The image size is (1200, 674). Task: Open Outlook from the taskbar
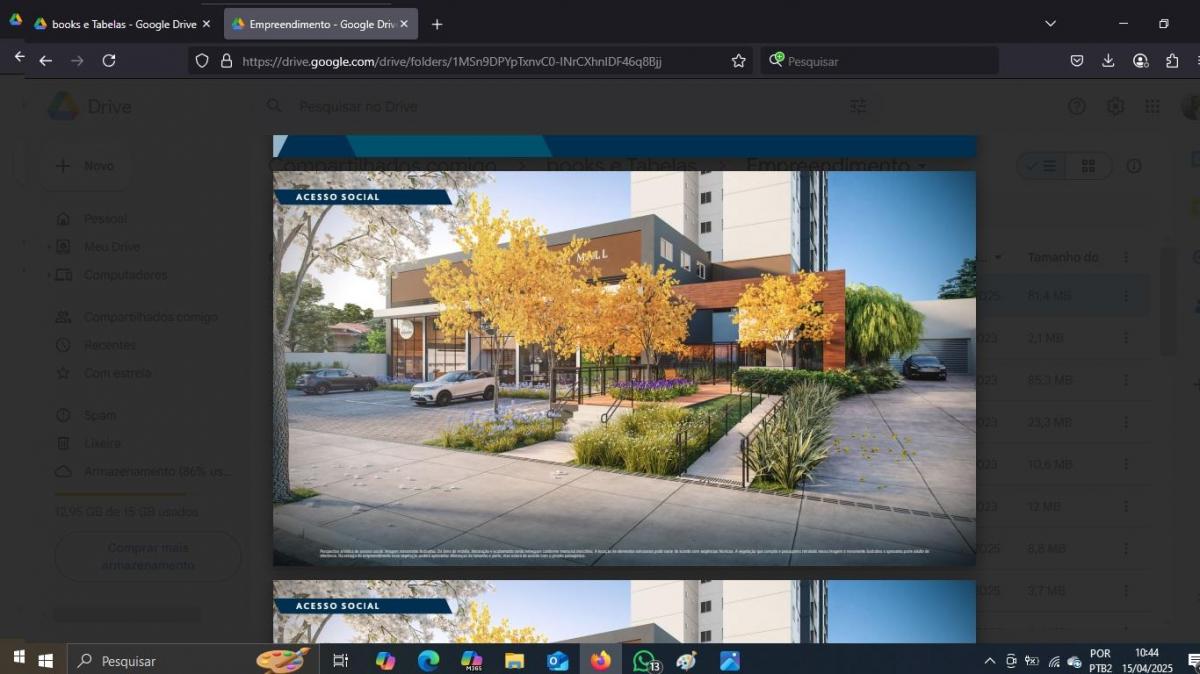[x=557, y=661]
